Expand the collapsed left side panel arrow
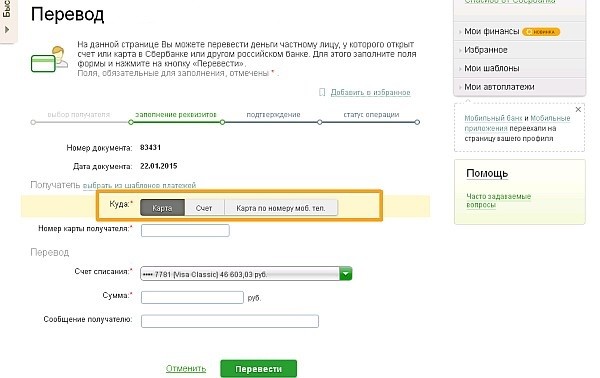Viewport: 600px width, 378px height. (7, 29)
